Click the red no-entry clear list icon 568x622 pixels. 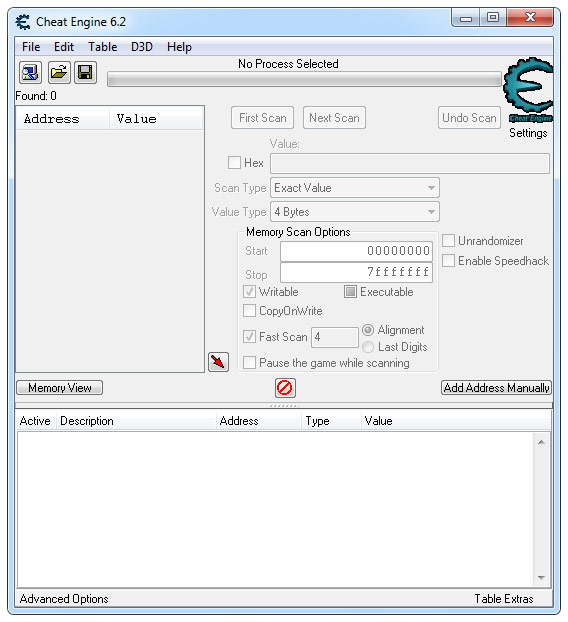coord(285,388)
